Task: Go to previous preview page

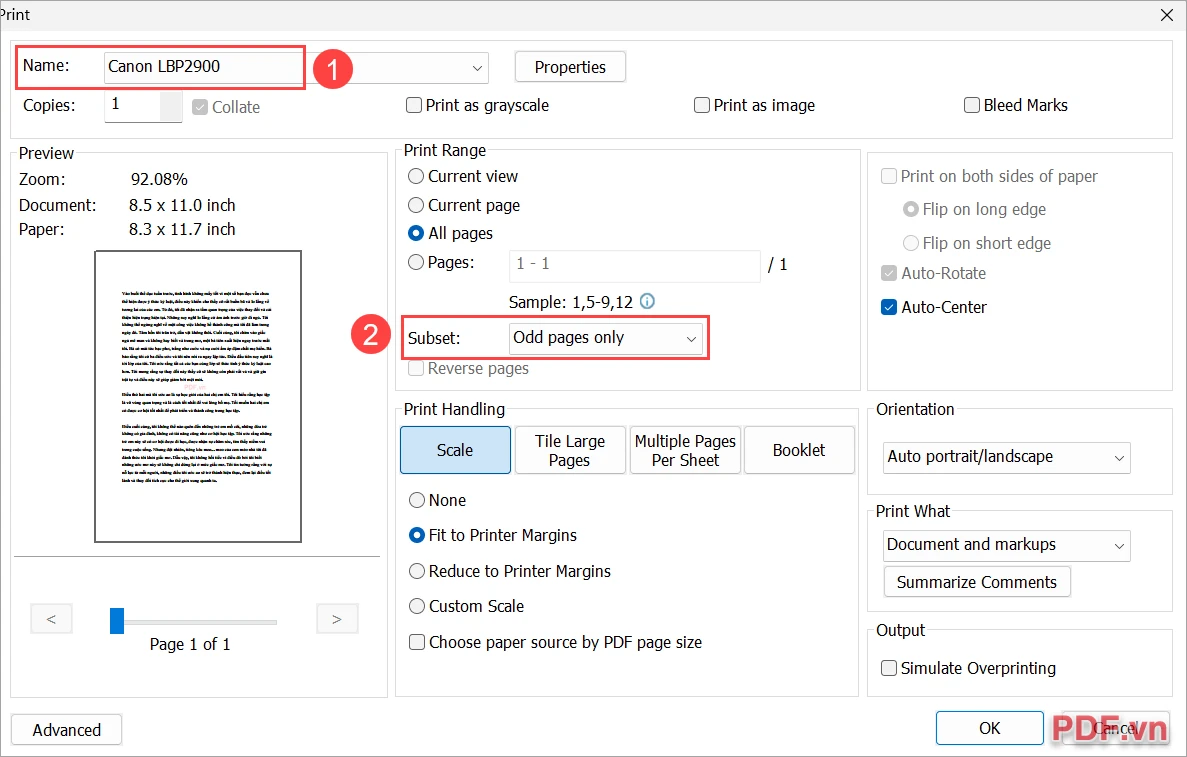Action: pos(51,618)
